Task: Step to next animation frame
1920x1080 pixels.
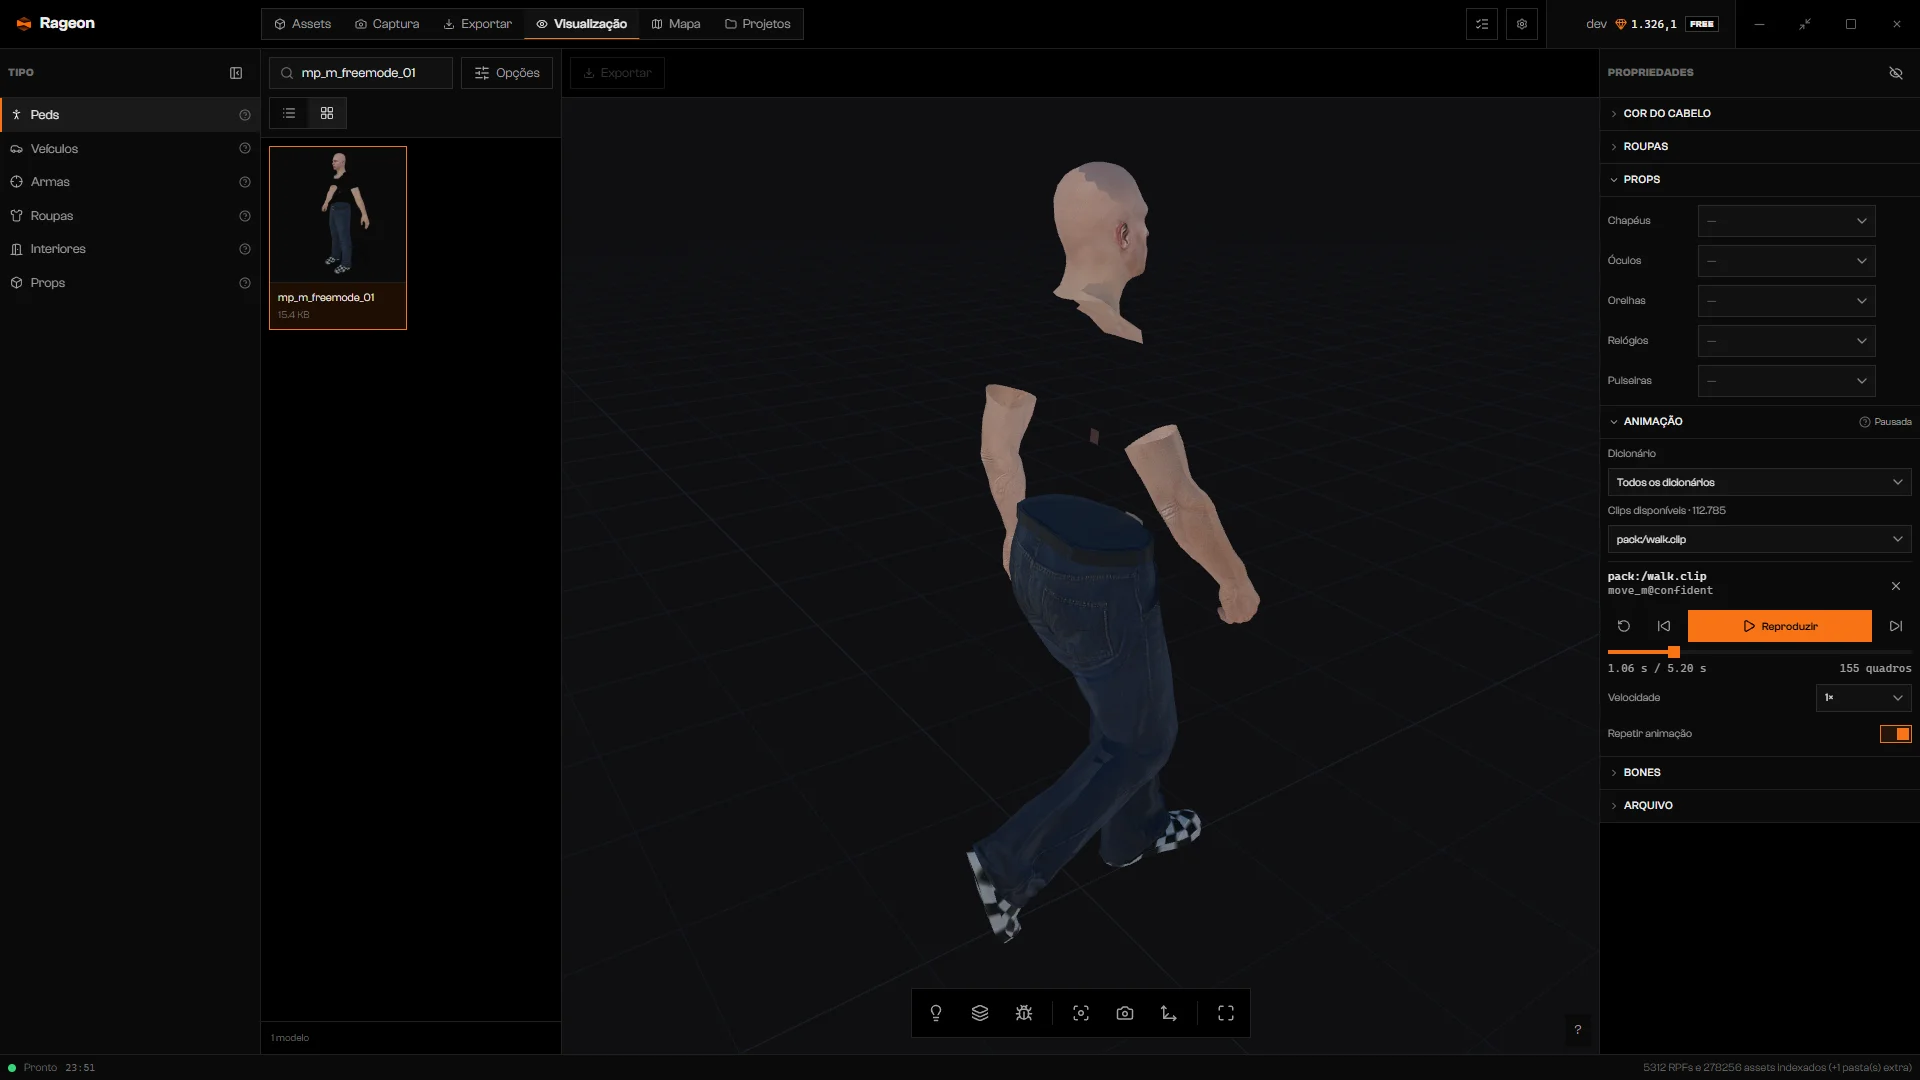Action: 1896,626
